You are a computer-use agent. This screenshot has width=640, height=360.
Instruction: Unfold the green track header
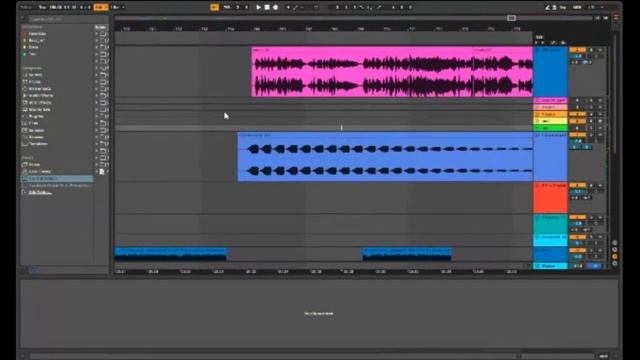click(x=538, y=128)
